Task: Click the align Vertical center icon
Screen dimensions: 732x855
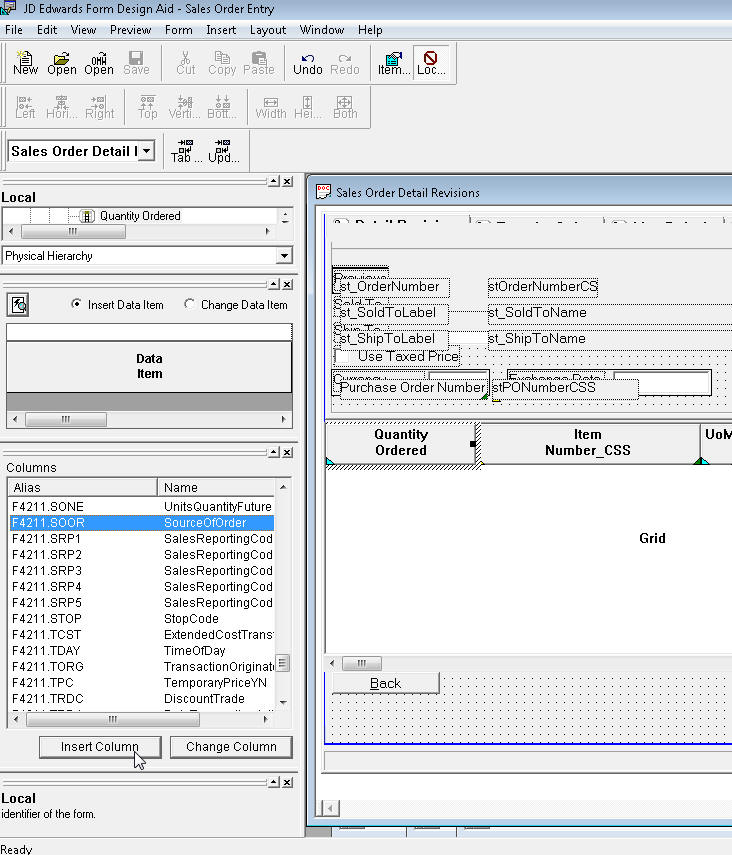Action: click(184, 107)
